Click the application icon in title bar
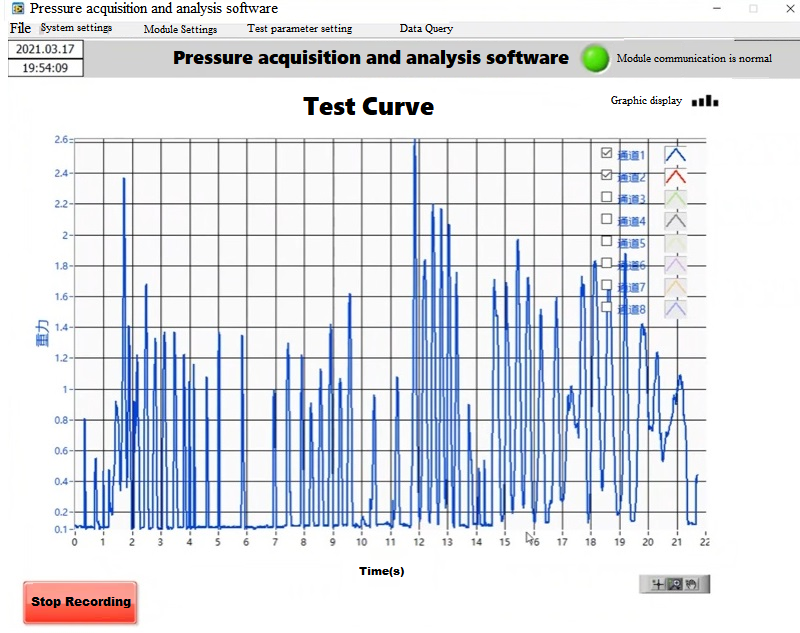 click(17, 8)
